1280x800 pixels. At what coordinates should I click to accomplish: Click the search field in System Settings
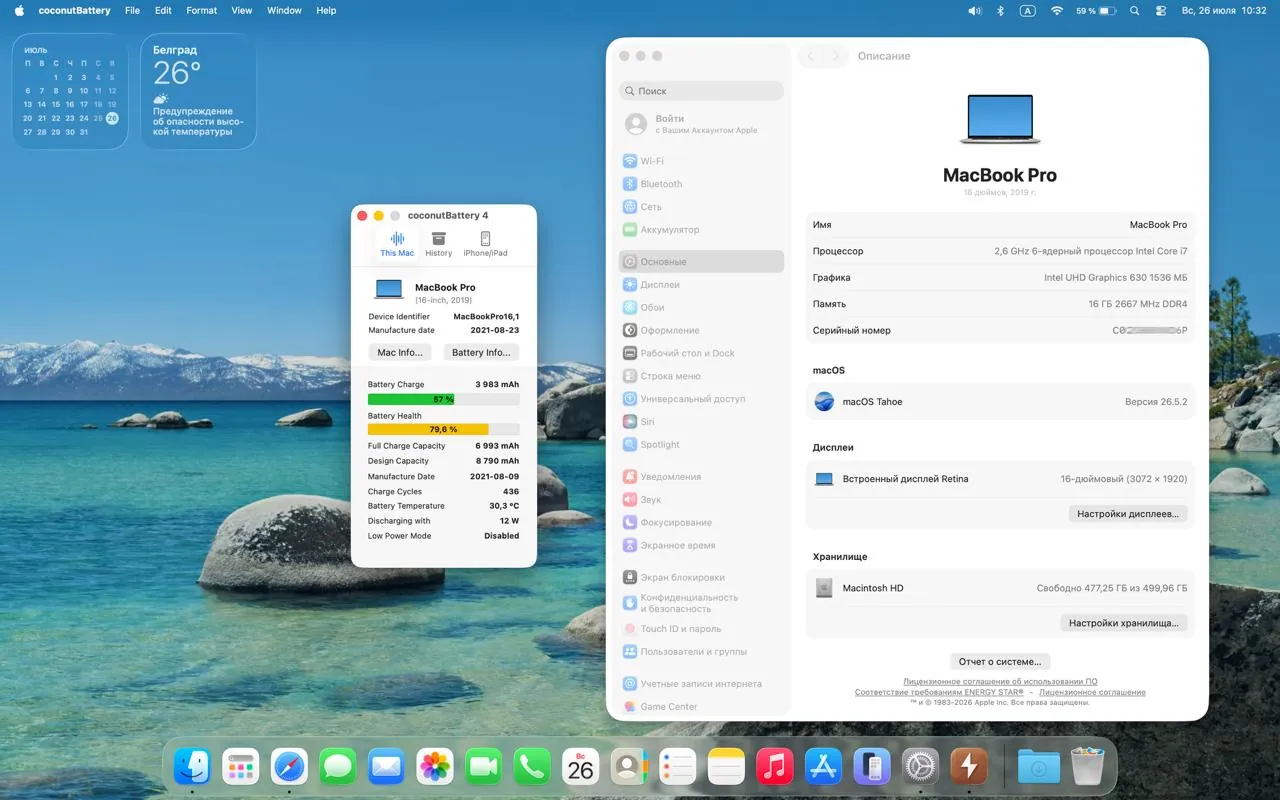point(701,90)
